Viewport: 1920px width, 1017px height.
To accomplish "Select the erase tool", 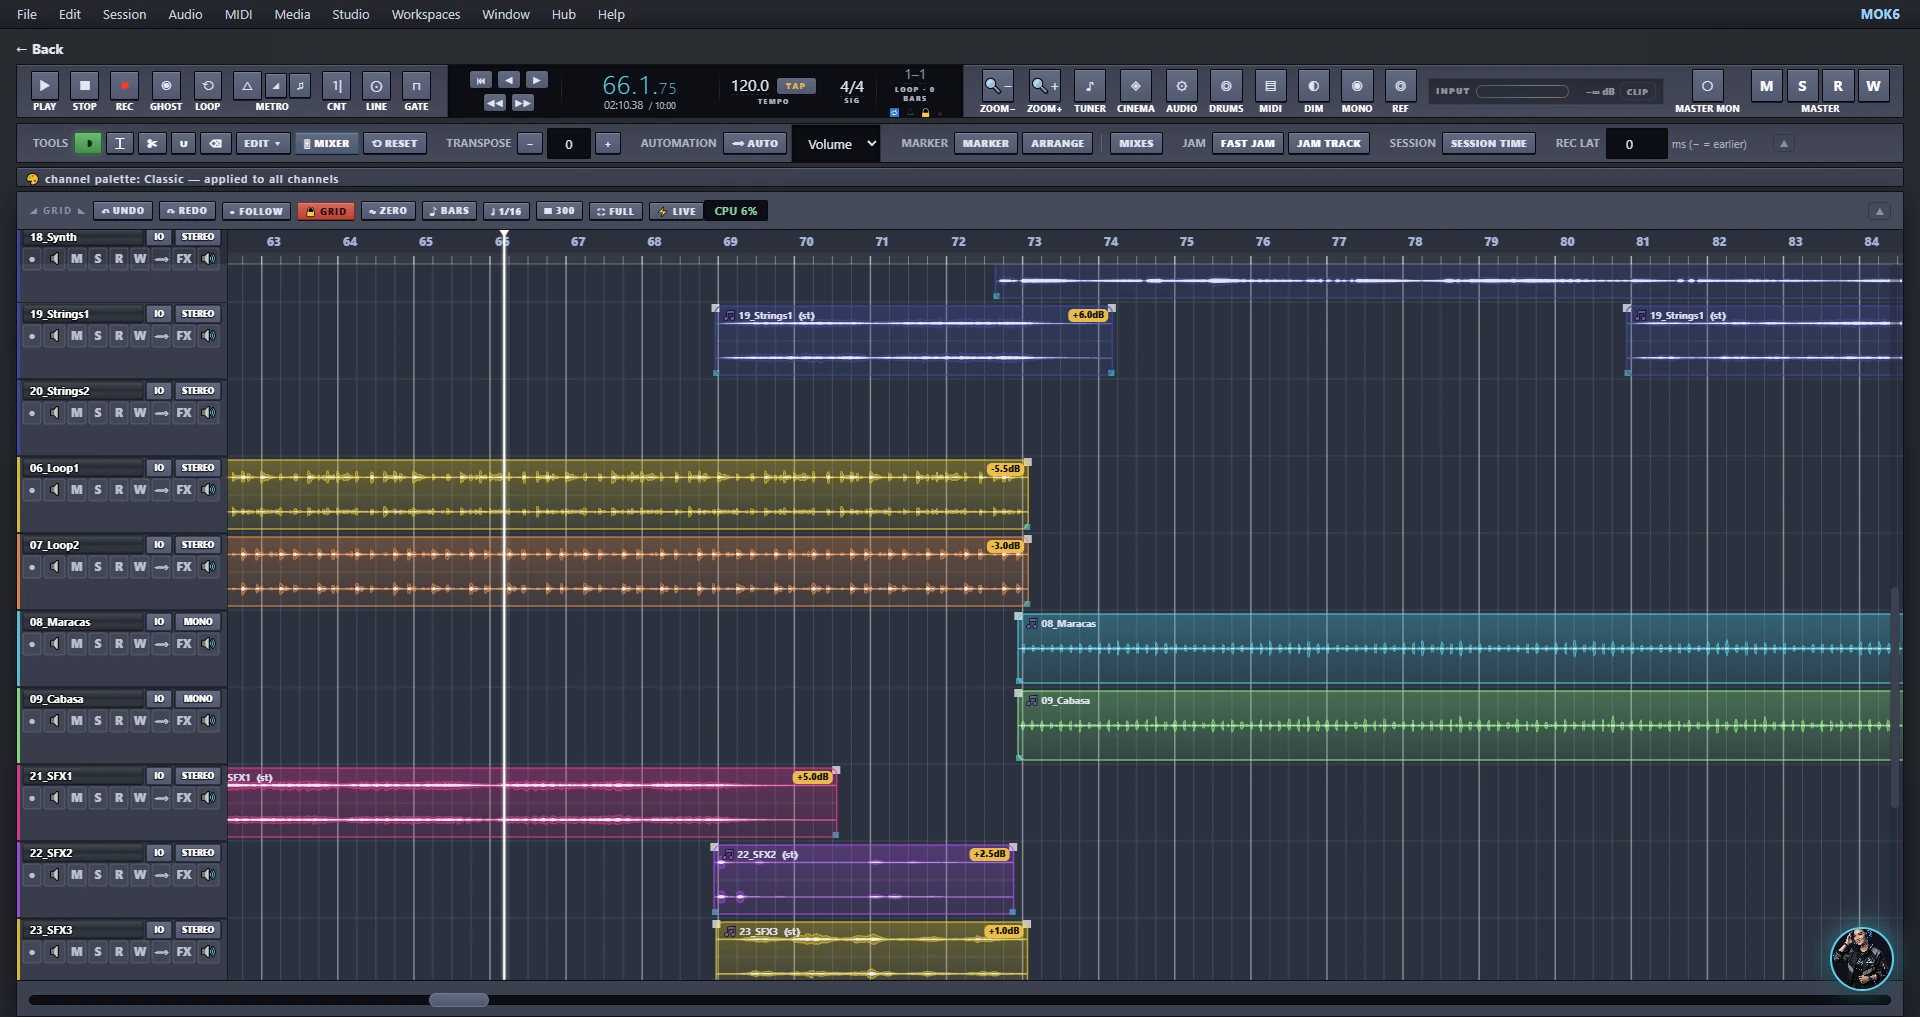I will (x=215, y=143).
